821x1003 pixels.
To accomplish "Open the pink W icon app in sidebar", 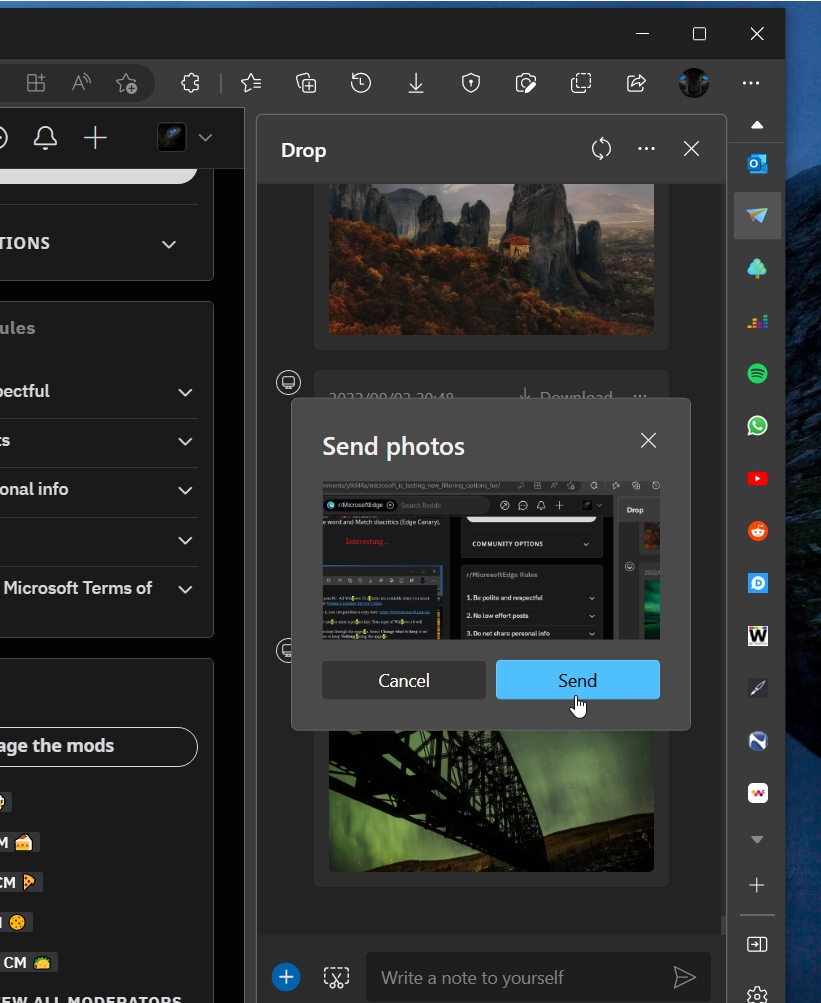I will (x=758, y=793).
